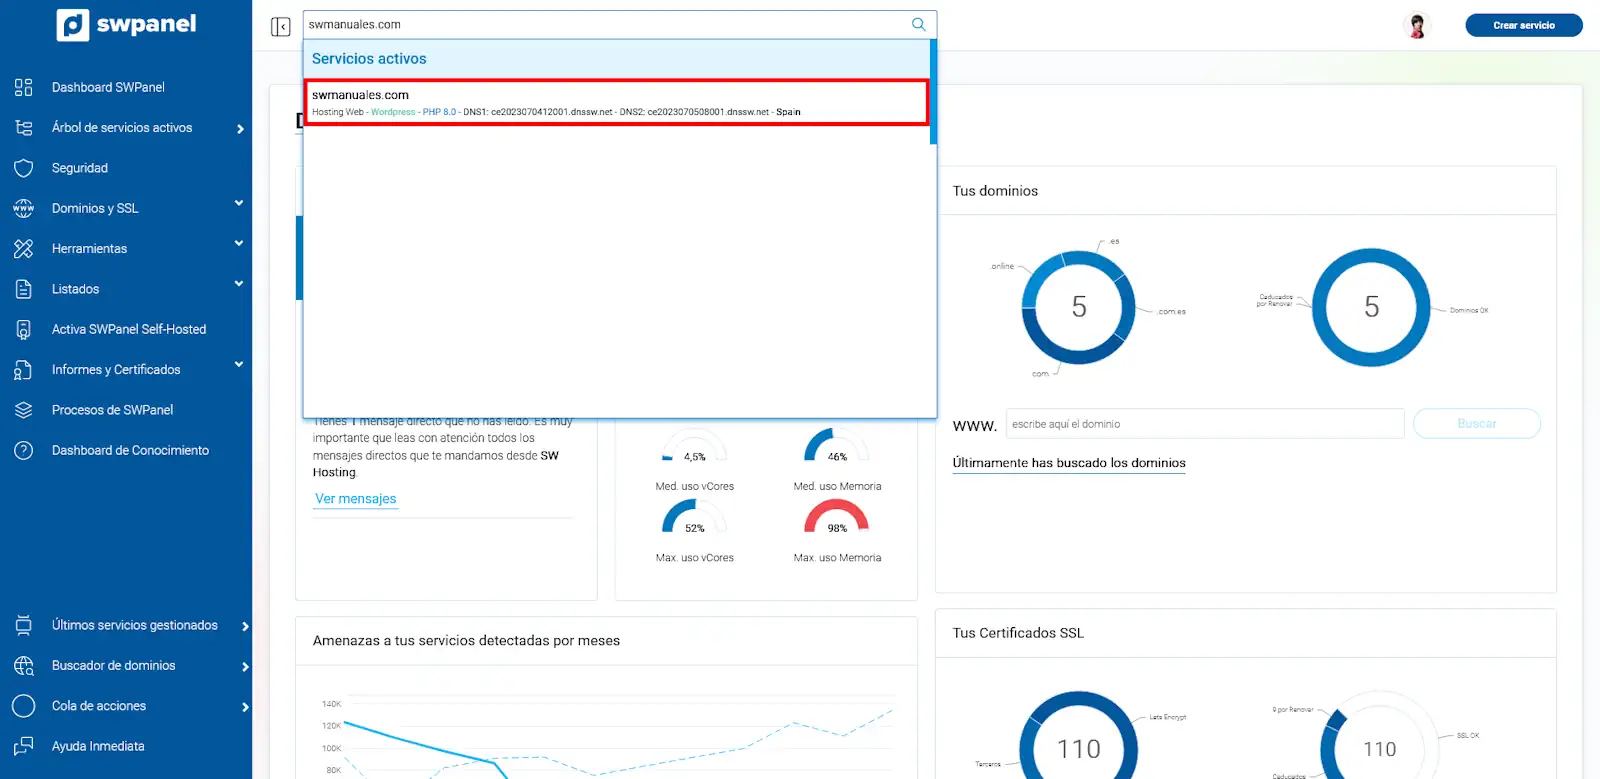
Task: Click Amenazas a tus servicios detectadas heading
Action: [466, 641]
